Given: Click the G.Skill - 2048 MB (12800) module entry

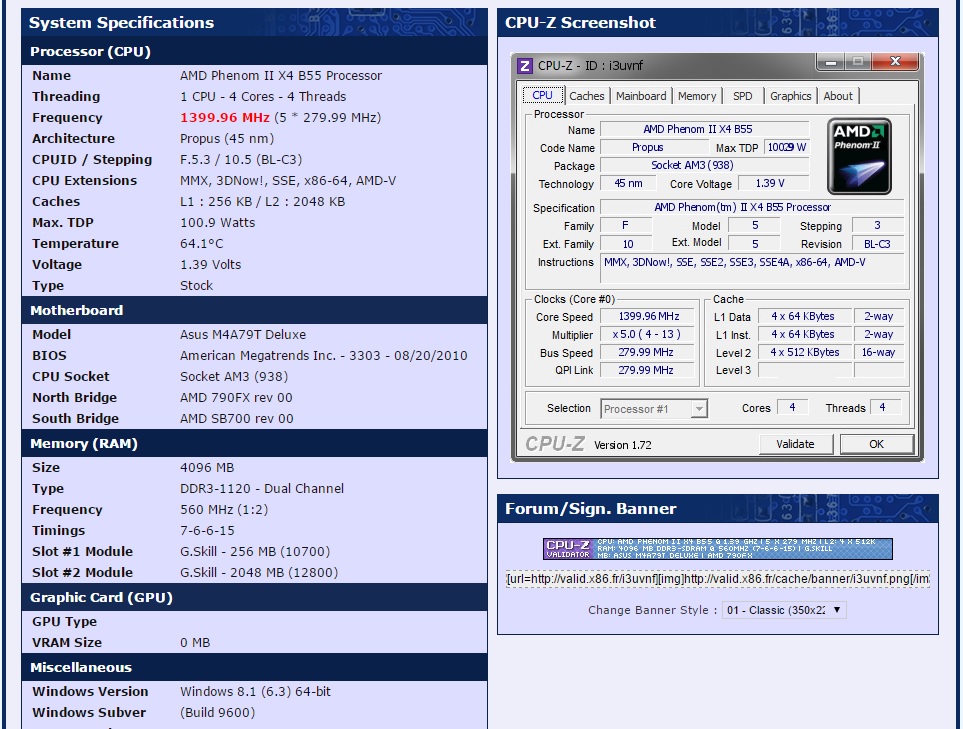Looking at the screenshot, I should (x=259, y=572).
